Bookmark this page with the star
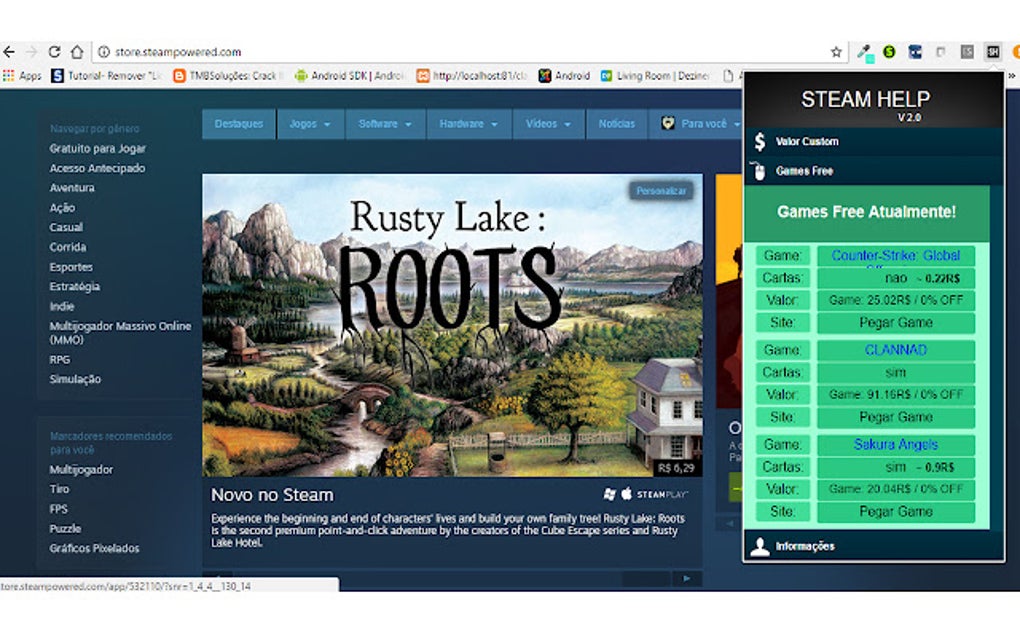This screenshot has height=638, width=1020. pyautogui.click(x=836, y=52)
